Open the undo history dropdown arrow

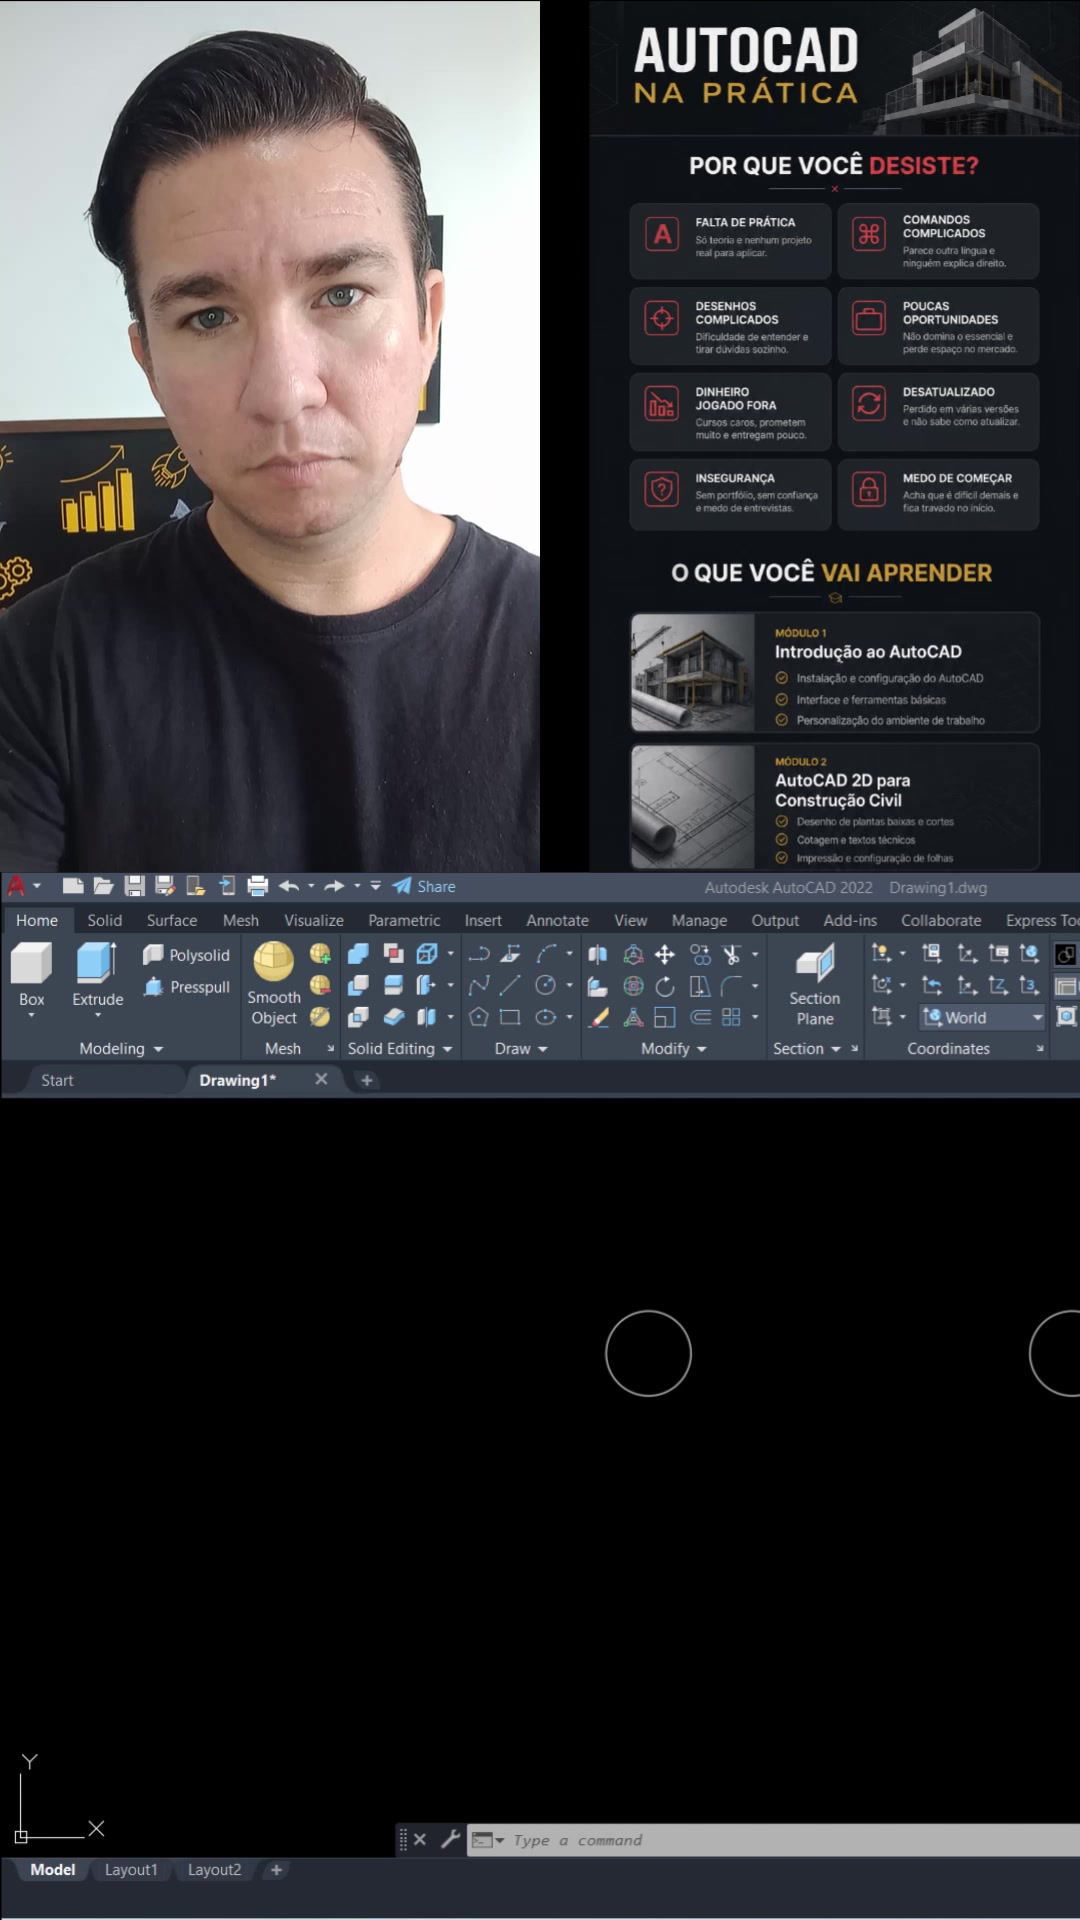coord(311,886)
